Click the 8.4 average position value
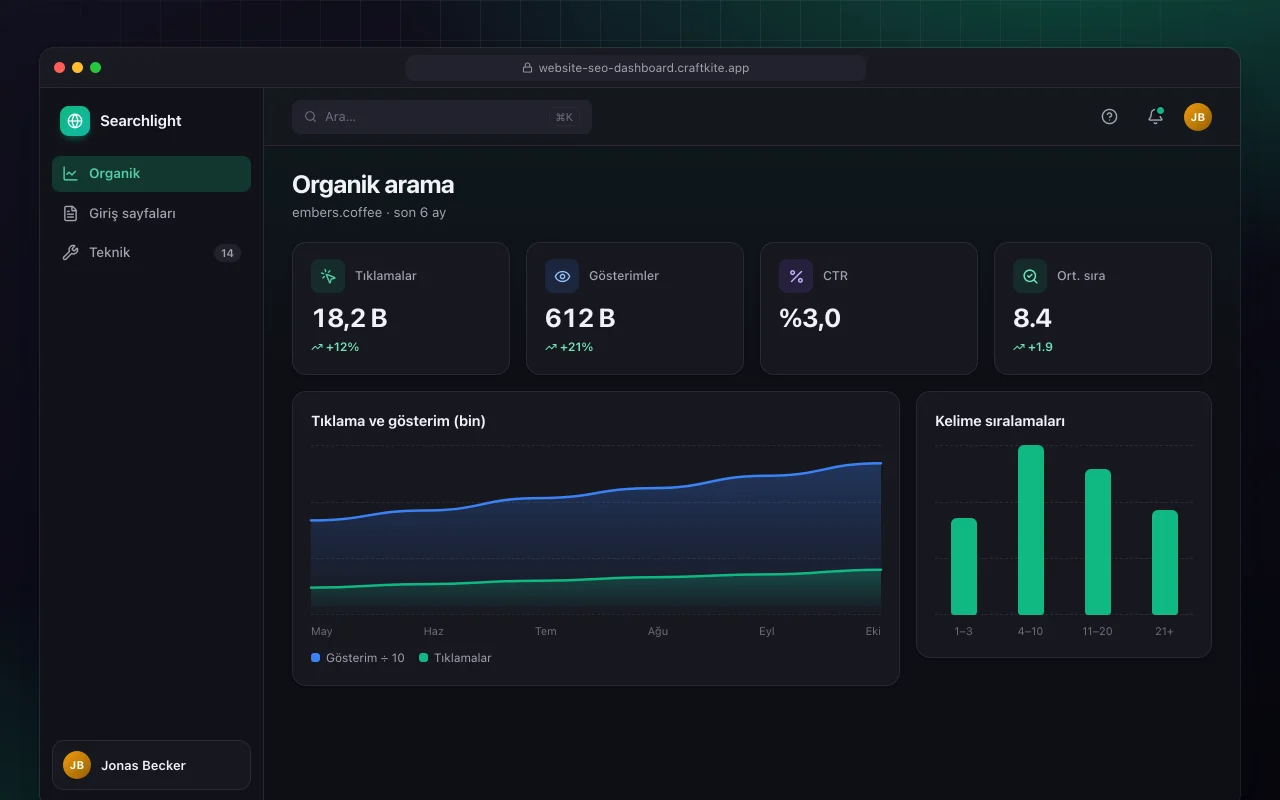Image resolution: width=1280 pixels, height=800 pixels. click(1033, 318)
